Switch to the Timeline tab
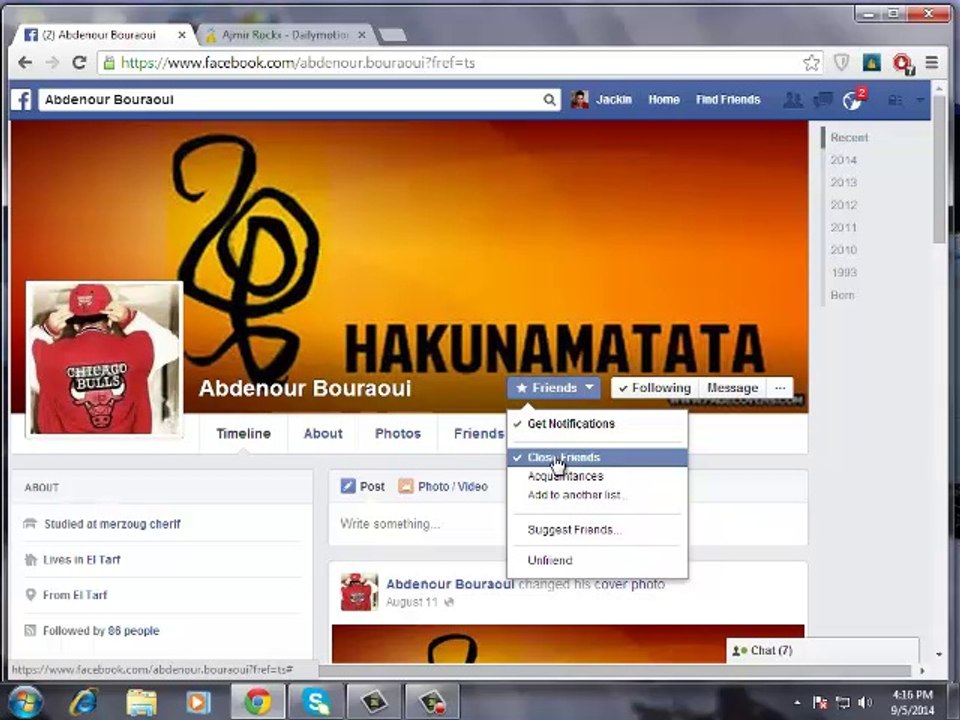 (243, 433)
